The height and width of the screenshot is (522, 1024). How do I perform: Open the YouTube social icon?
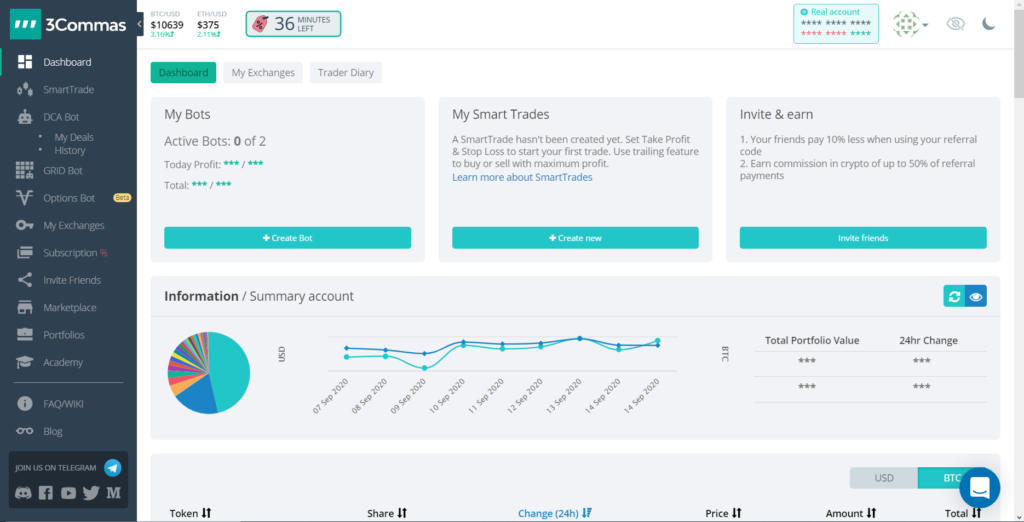(x=68, y=493)
